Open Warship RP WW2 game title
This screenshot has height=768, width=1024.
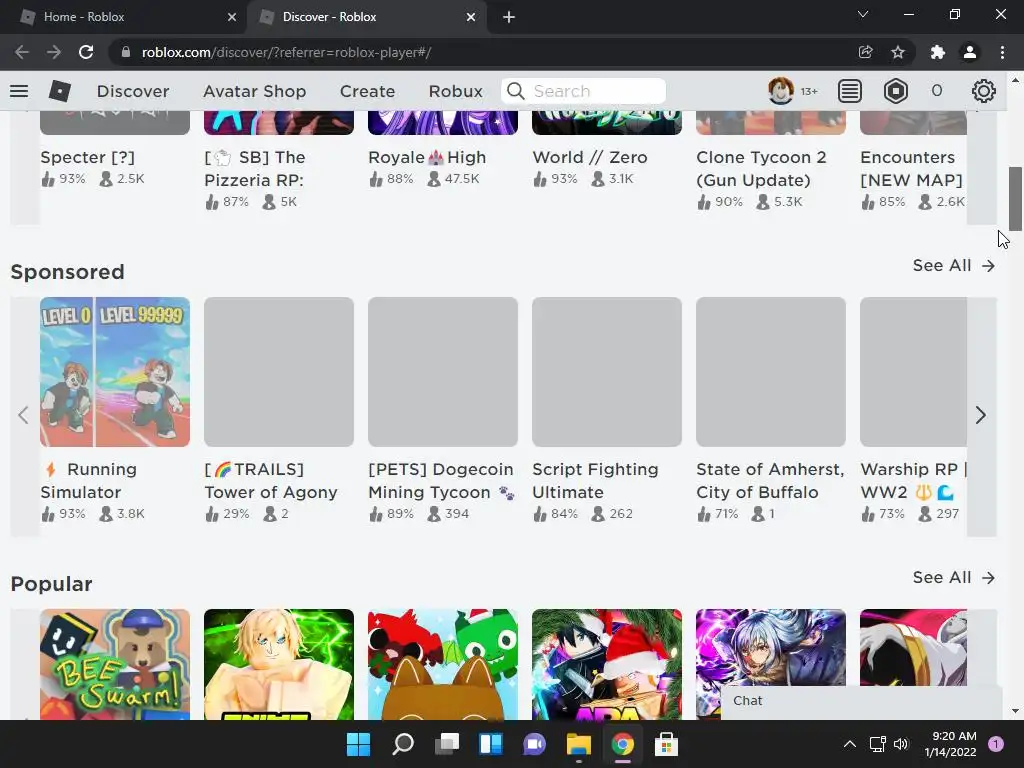(x=914, y=481)
